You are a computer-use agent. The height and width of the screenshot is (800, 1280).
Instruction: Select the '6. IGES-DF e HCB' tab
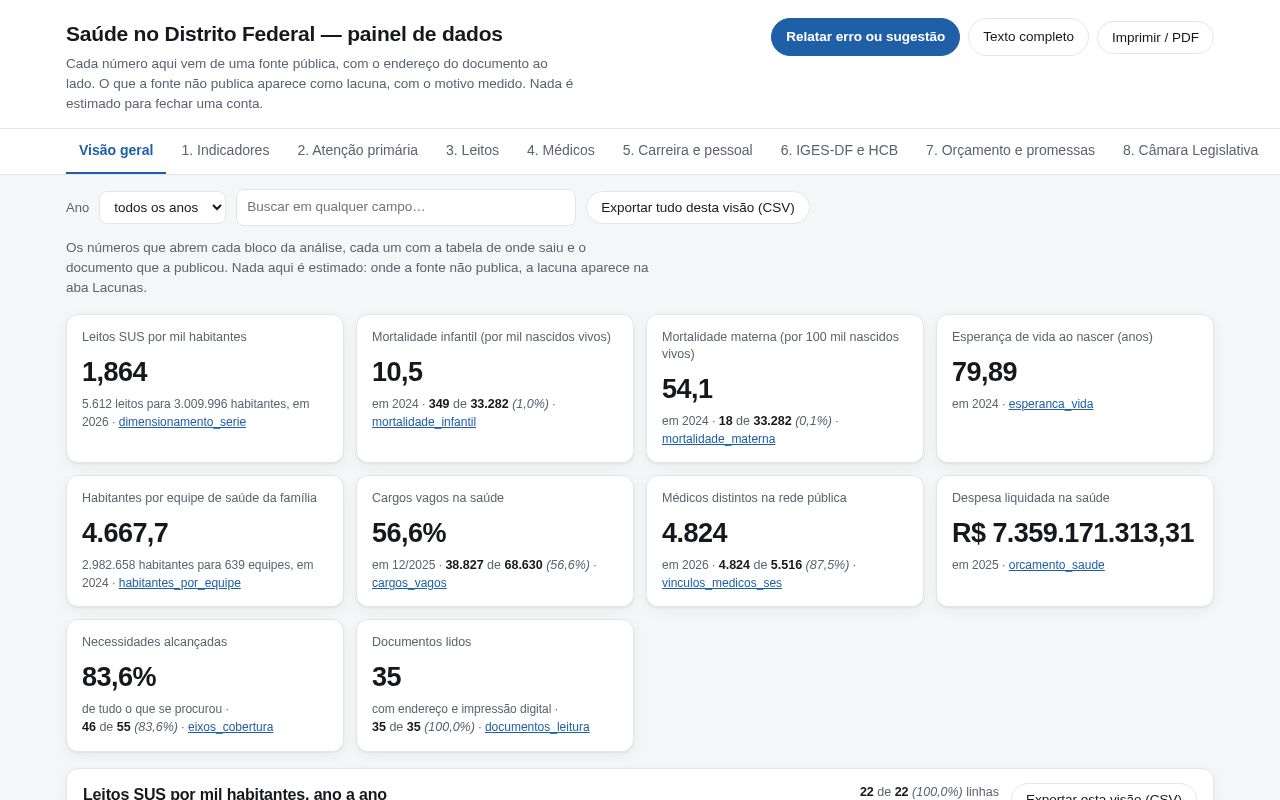click(839, 150)
